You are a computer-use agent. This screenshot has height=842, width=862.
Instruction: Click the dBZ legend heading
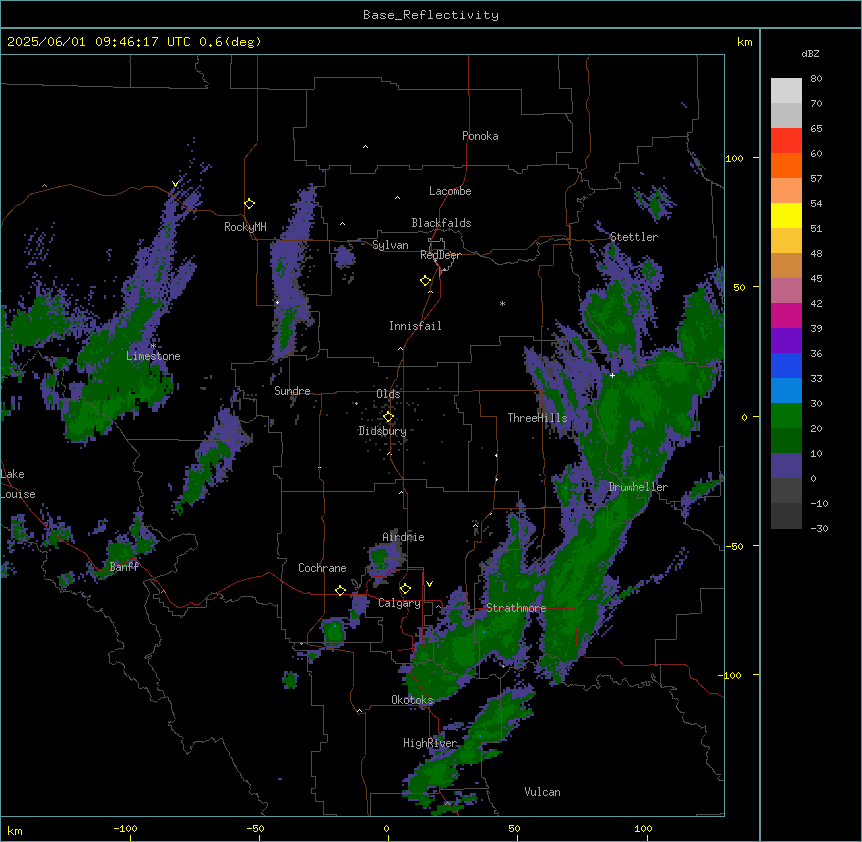coord(810,53)
